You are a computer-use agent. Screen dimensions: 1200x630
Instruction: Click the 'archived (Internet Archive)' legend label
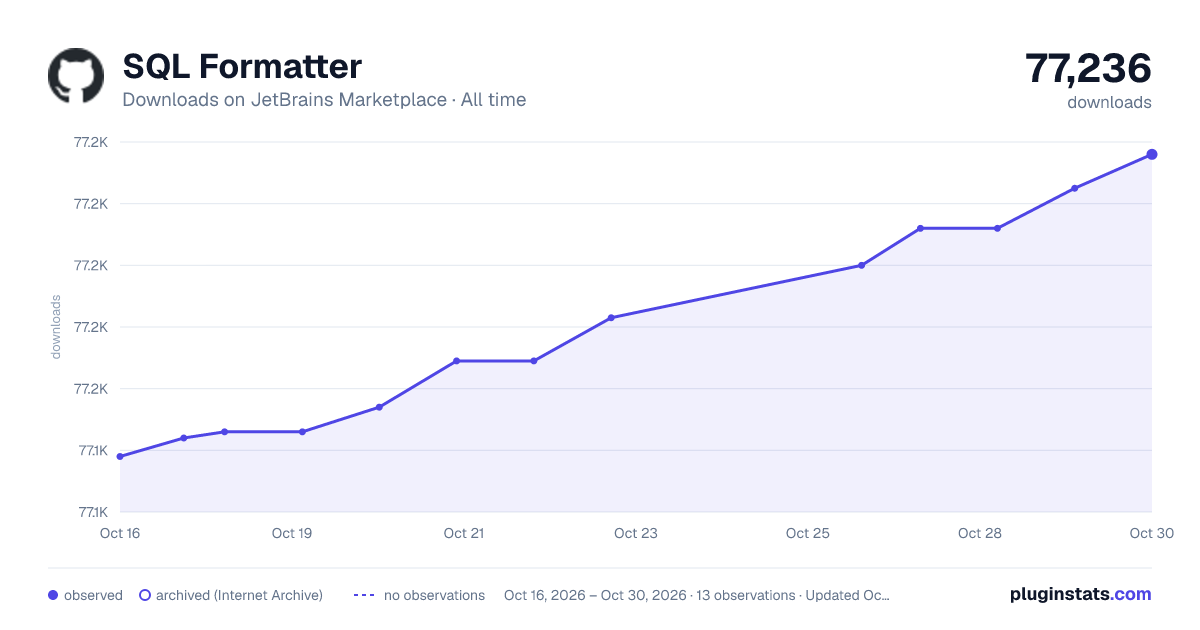pos(239,595)
